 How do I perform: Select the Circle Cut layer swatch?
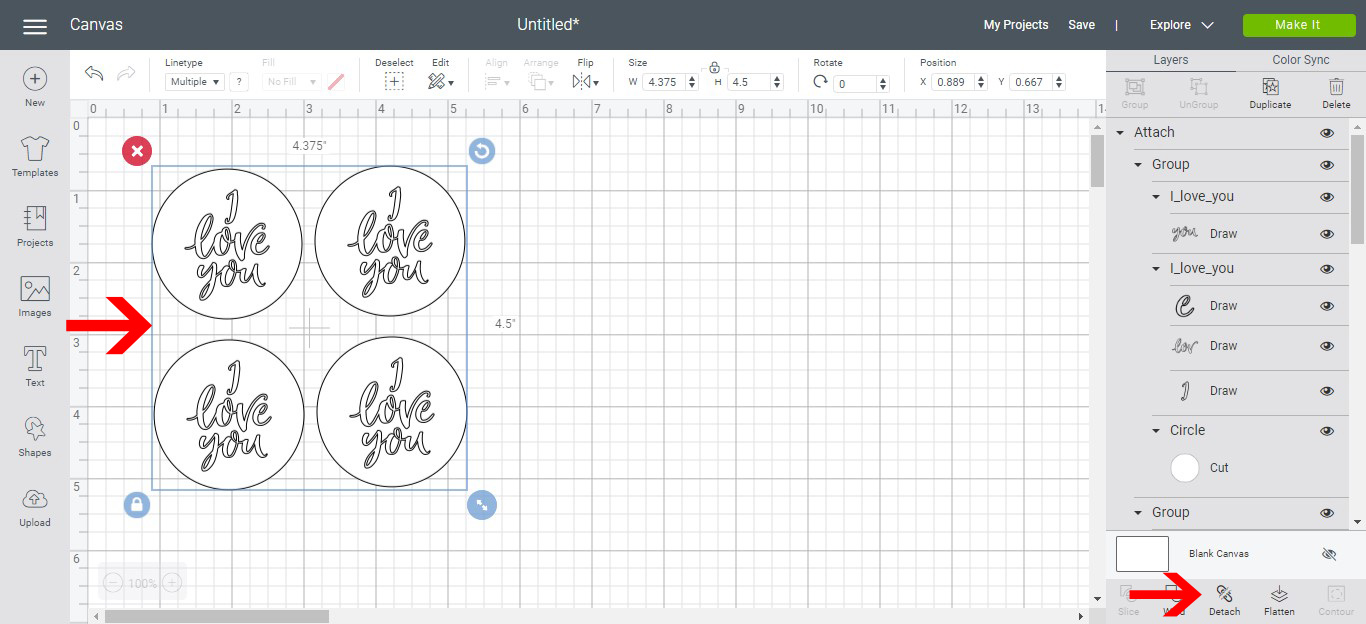pyautogui.click(x=1185, y=468)
